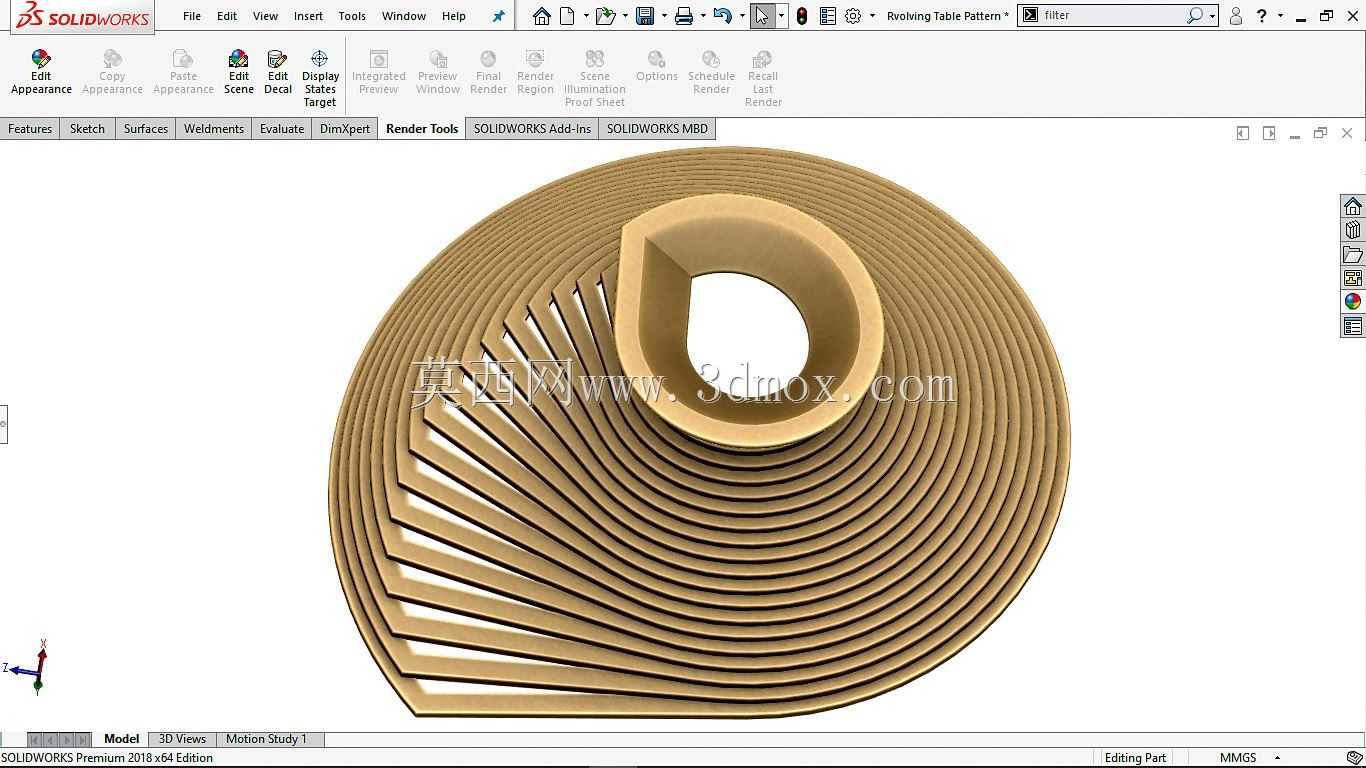The height and width of the screenshot is (768, 1366).
Task: Expand the Select tool dropdown arrow
Action: 781,16
